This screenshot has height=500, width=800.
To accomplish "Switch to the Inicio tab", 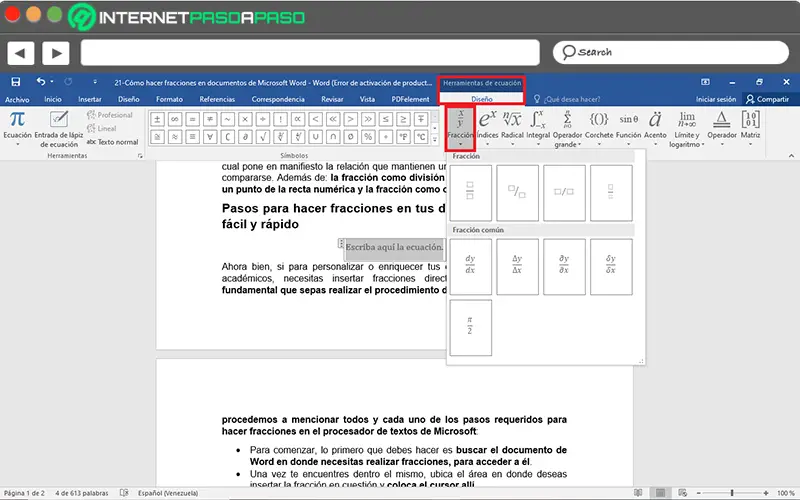I will click(53, 99).
